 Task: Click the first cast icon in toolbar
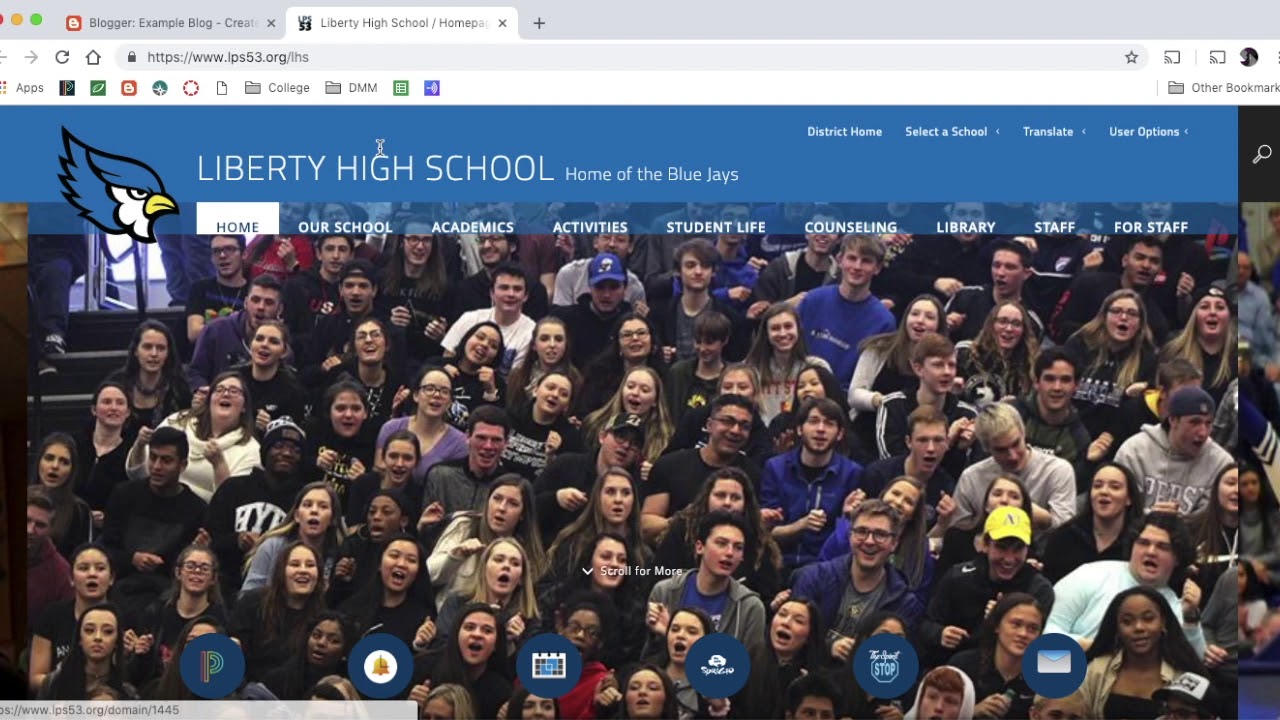click(1172, 57)
